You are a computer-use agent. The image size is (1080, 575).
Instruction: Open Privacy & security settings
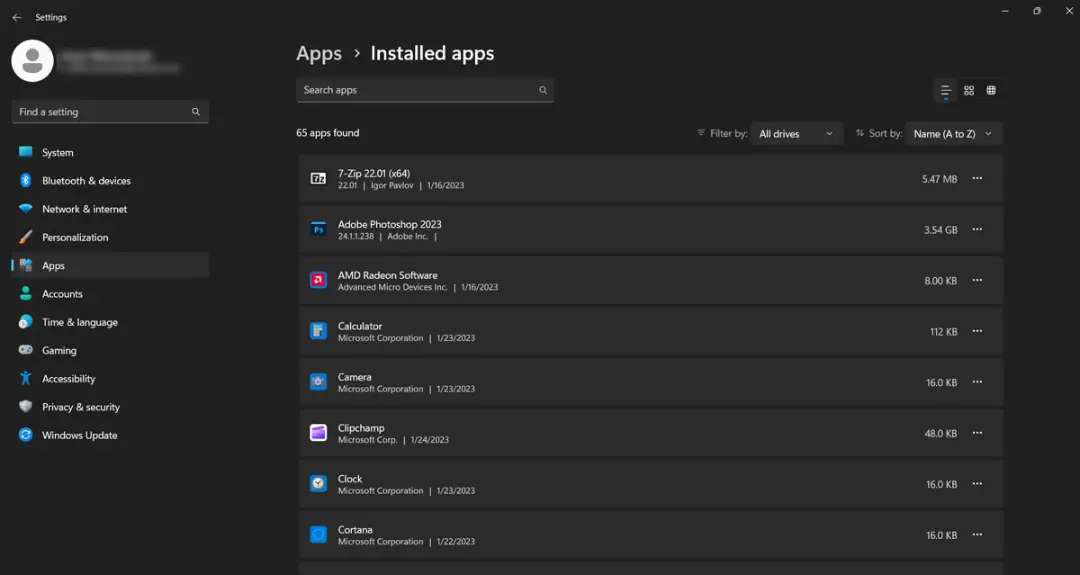(x=110, y=406)
